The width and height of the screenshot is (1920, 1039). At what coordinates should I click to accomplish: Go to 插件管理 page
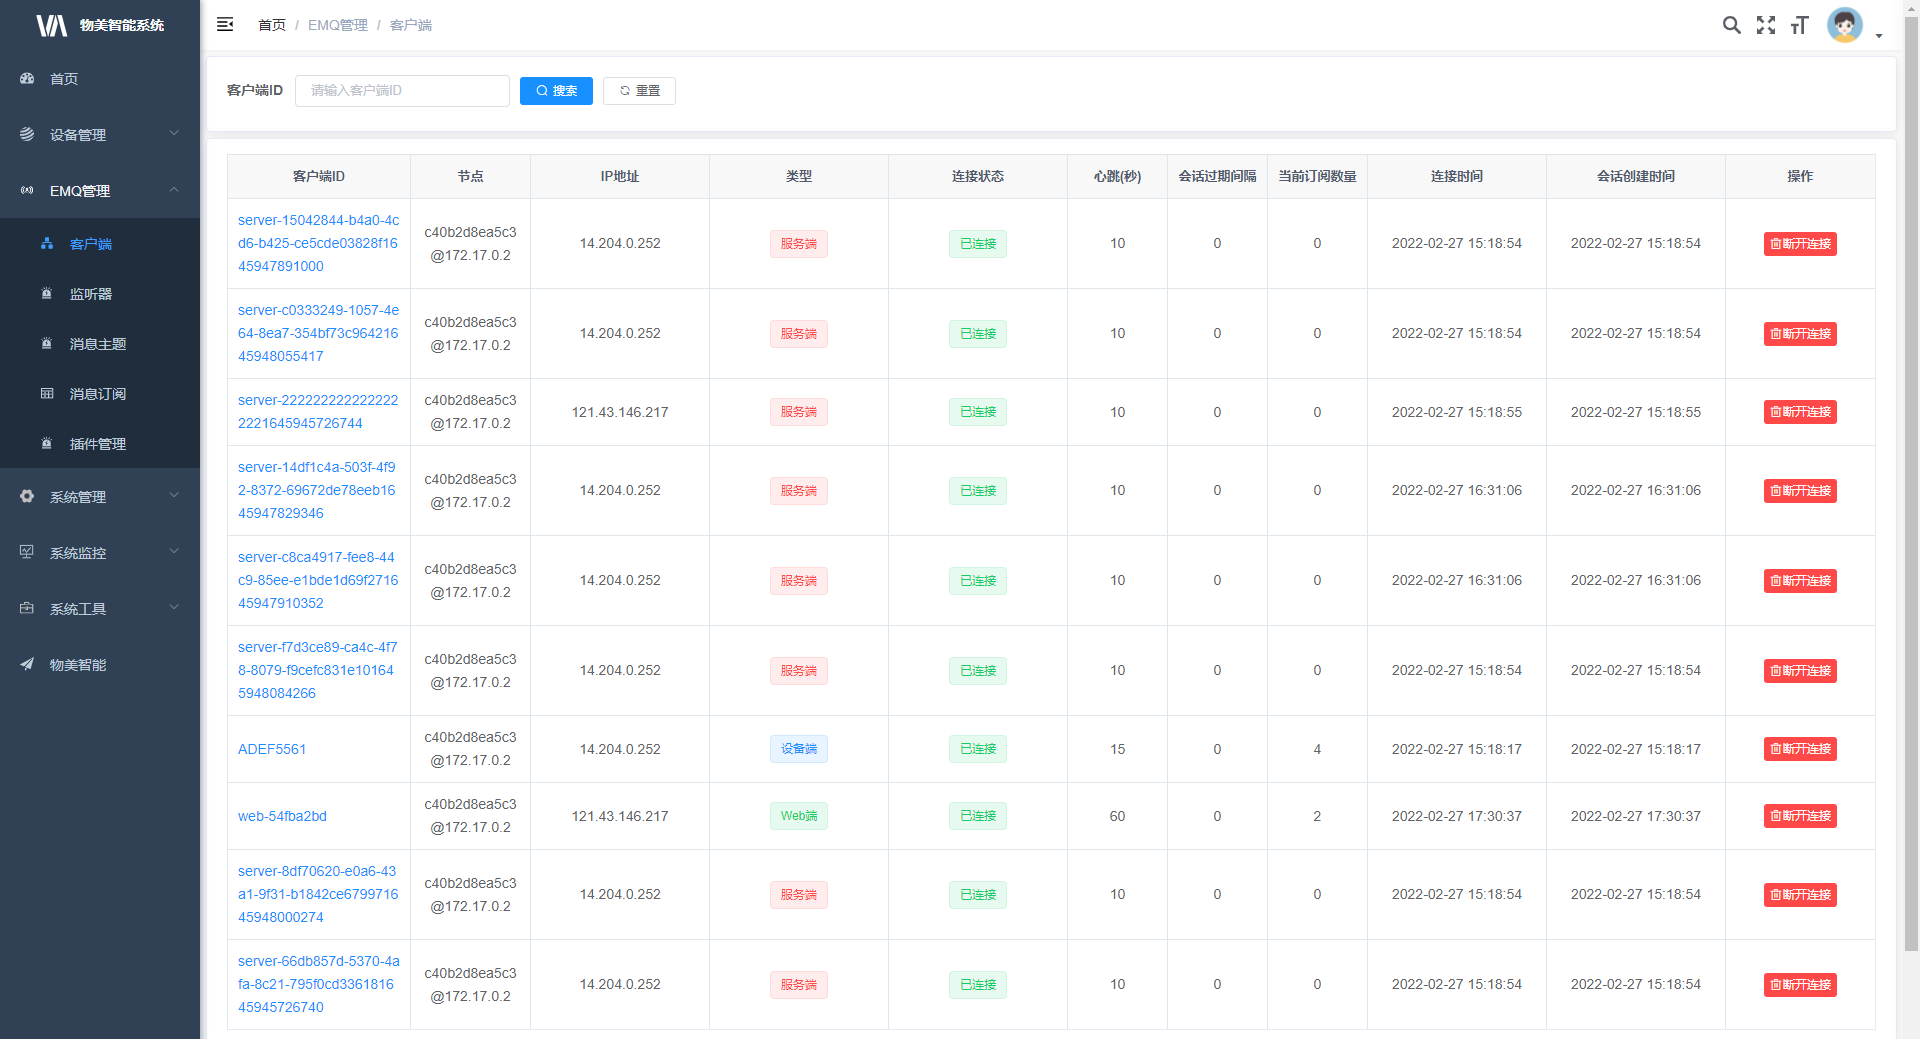click(98, 444)
